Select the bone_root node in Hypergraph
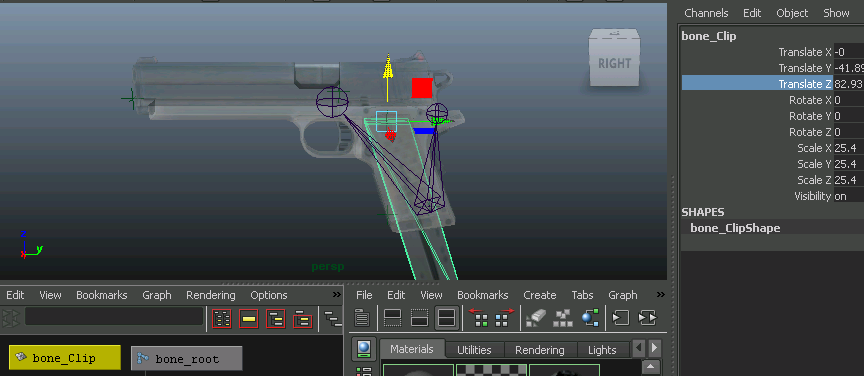The image size is (864, 376). tap(187, 359)
